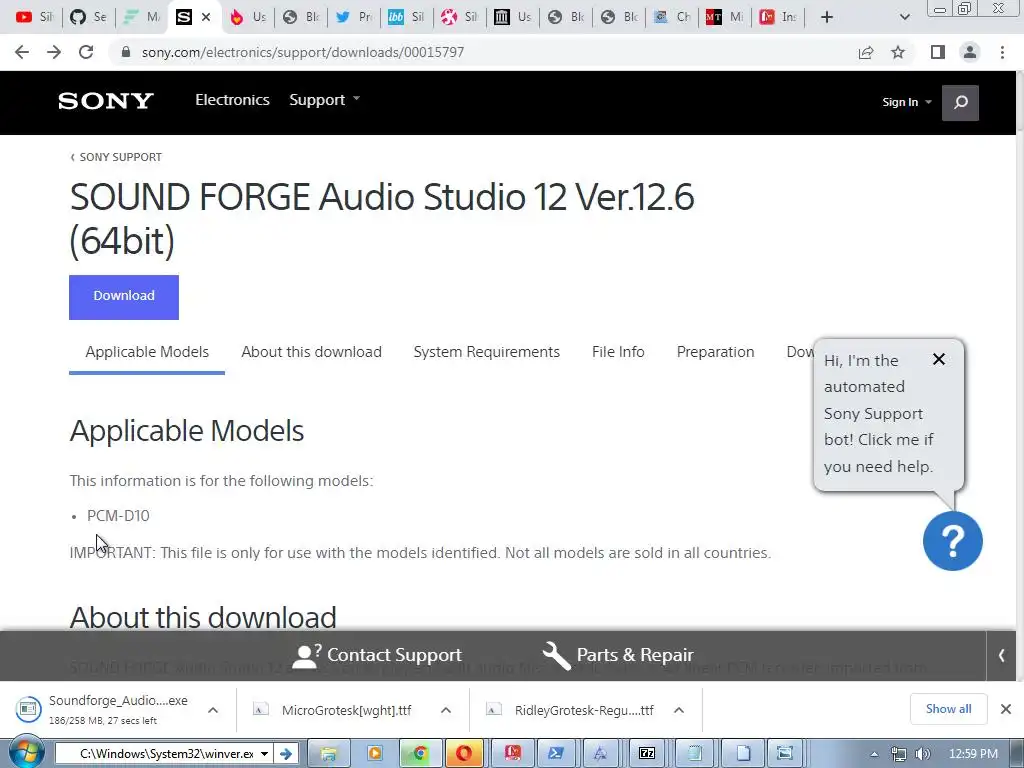The image size is (1024, 768).
Task: Expand options for MicroGrotesk download
Action: pos(446,710)
